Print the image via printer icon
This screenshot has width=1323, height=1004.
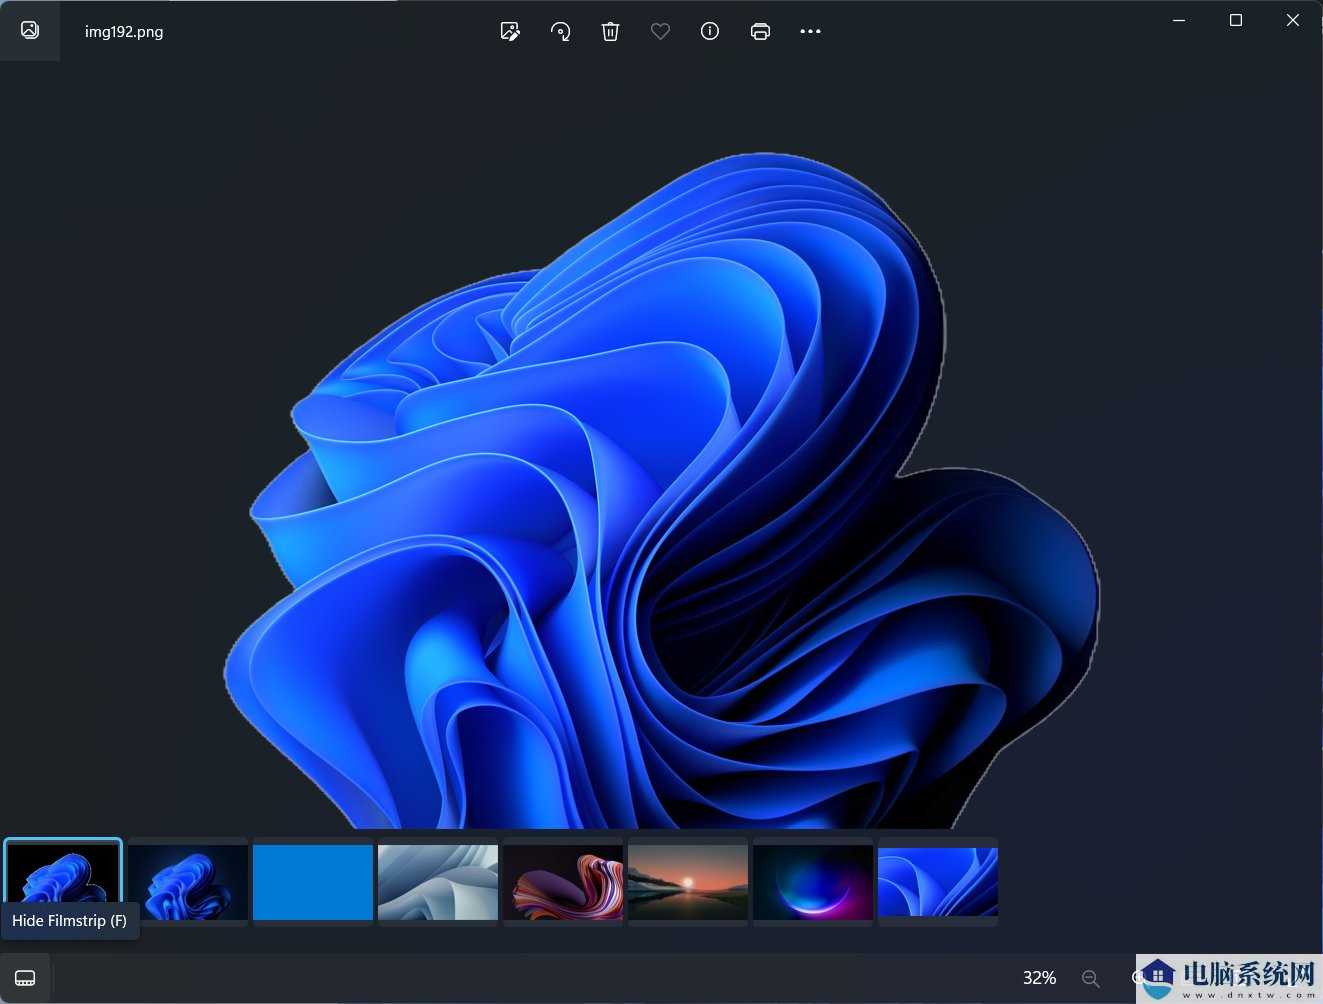point(760,31)
